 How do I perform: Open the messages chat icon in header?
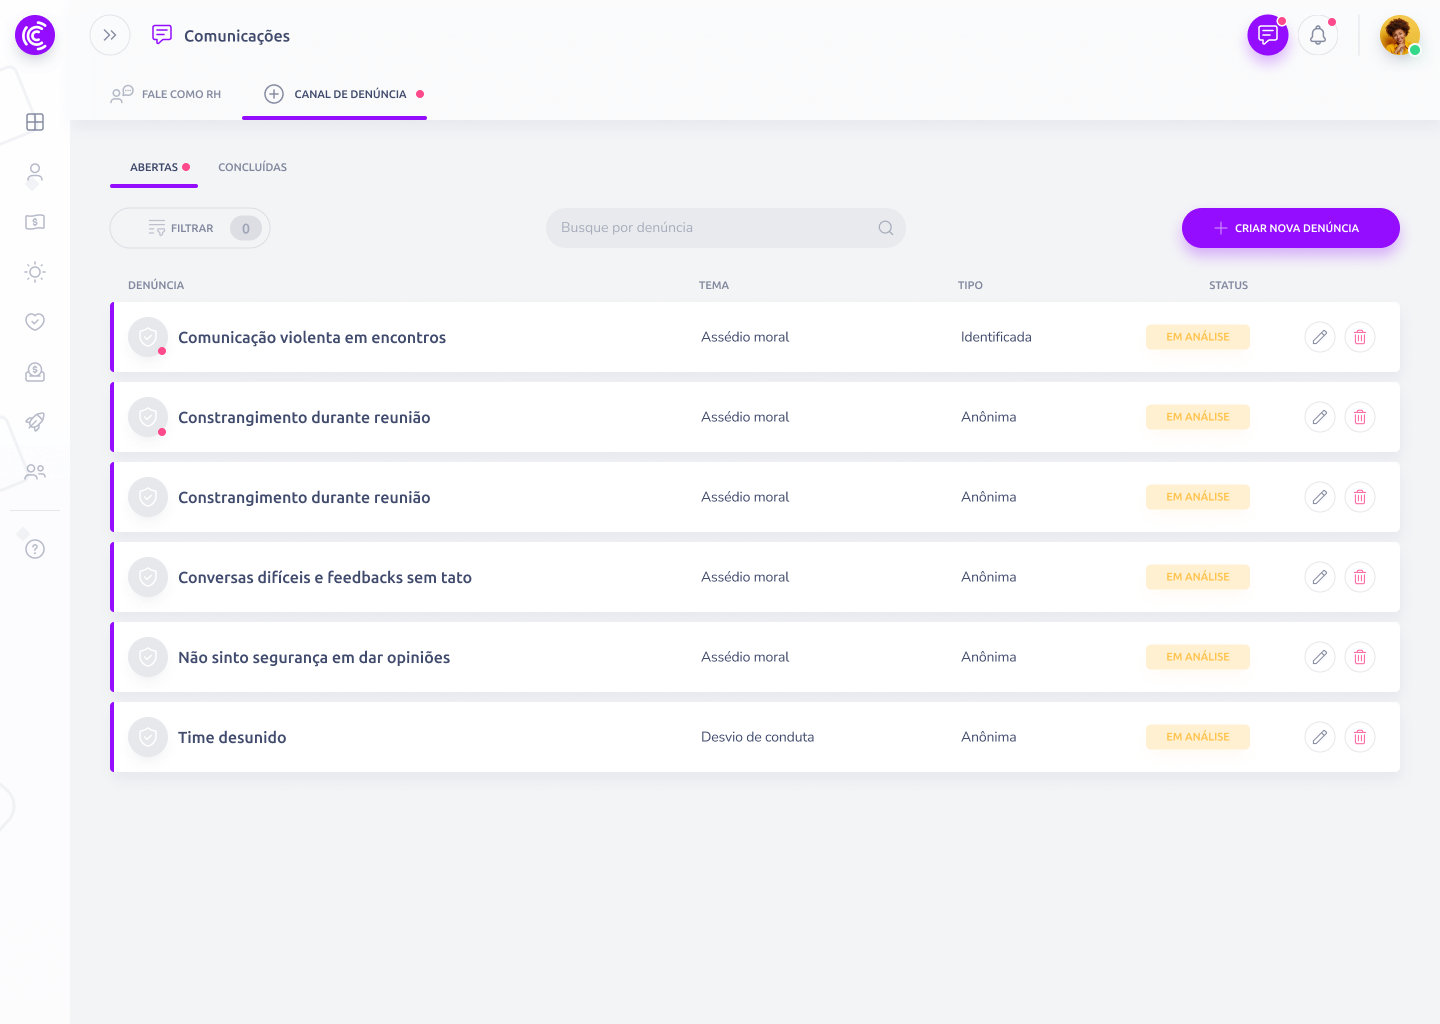click(x=1267, y=35)
